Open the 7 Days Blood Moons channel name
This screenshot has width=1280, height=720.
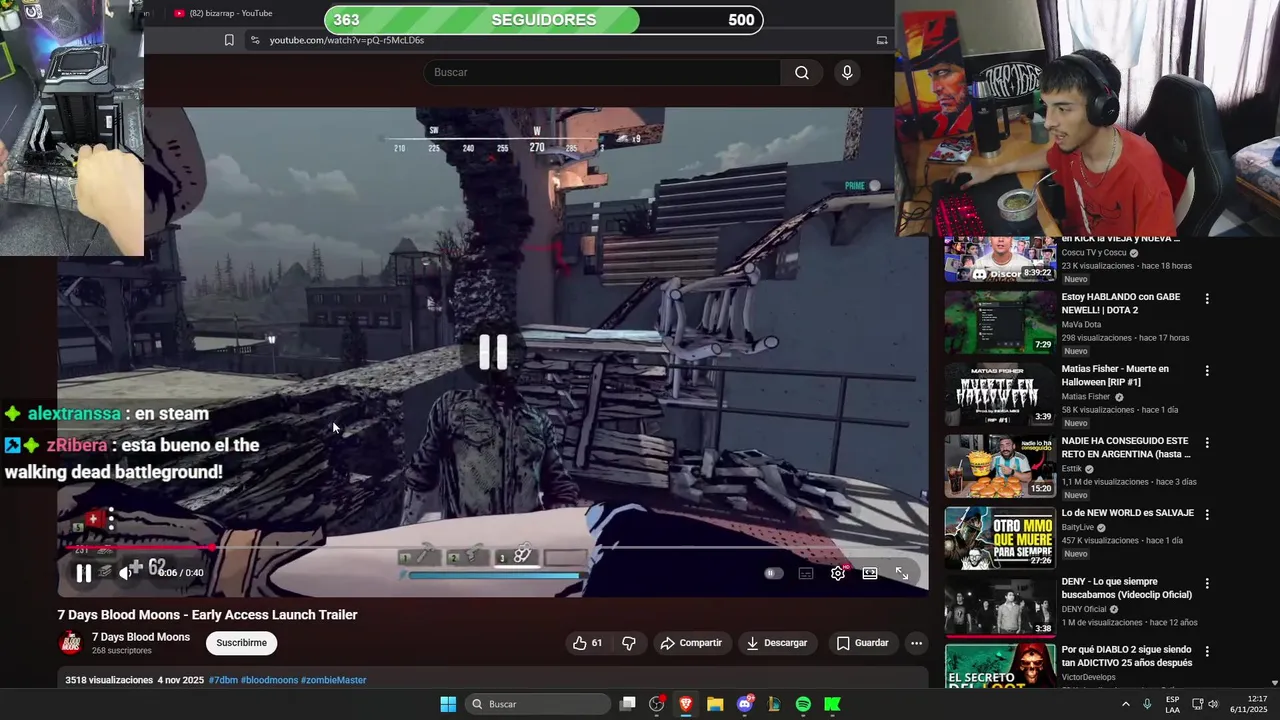[x=141, y=637]
